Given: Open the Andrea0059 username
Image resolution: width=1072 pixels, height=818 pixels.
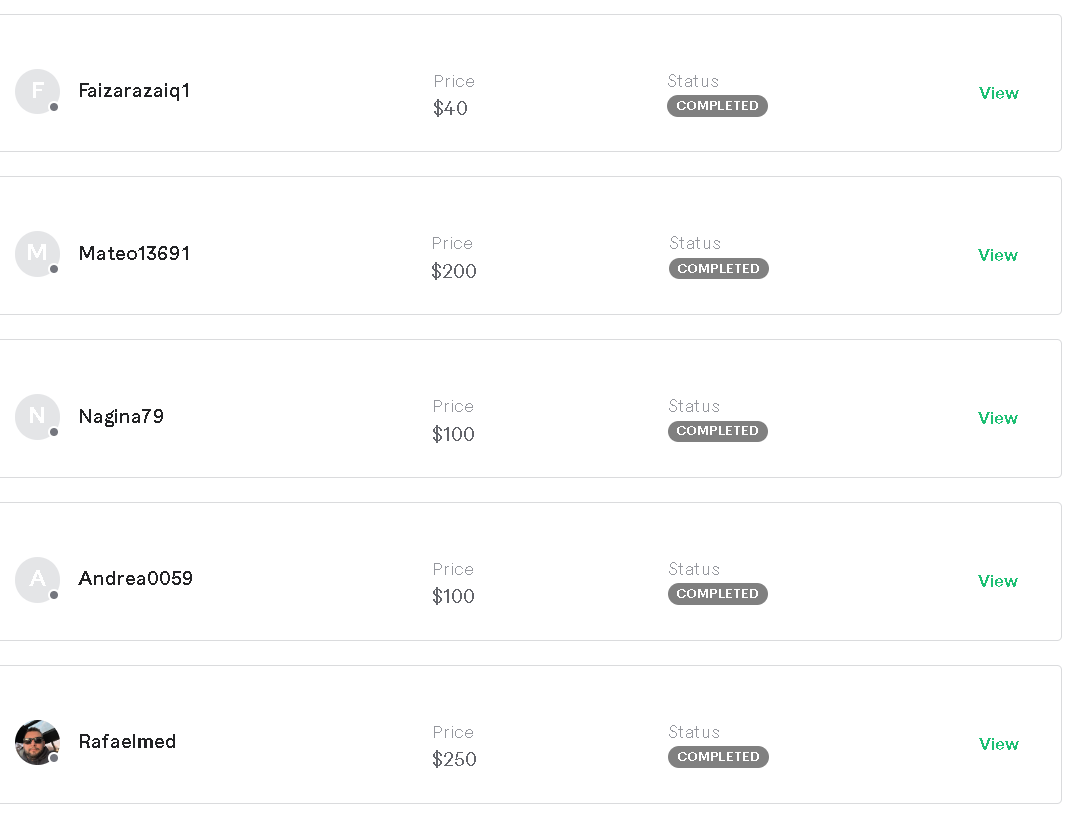Looking at the screenshot, I should pos(135,579).
